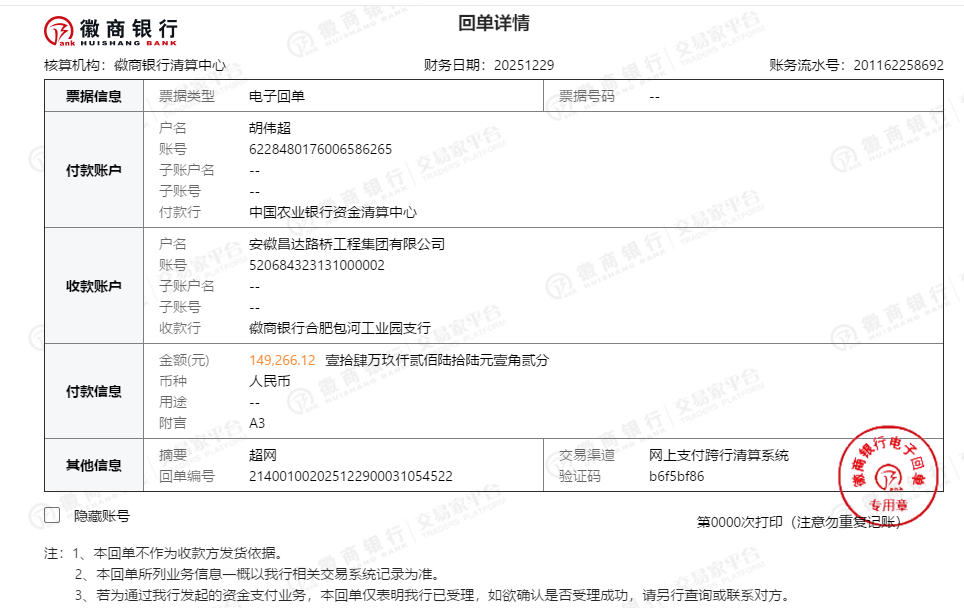This screenshot has width=964, height=608.
Task: Click the 其他信息 section header
Action: click(94, 465)
